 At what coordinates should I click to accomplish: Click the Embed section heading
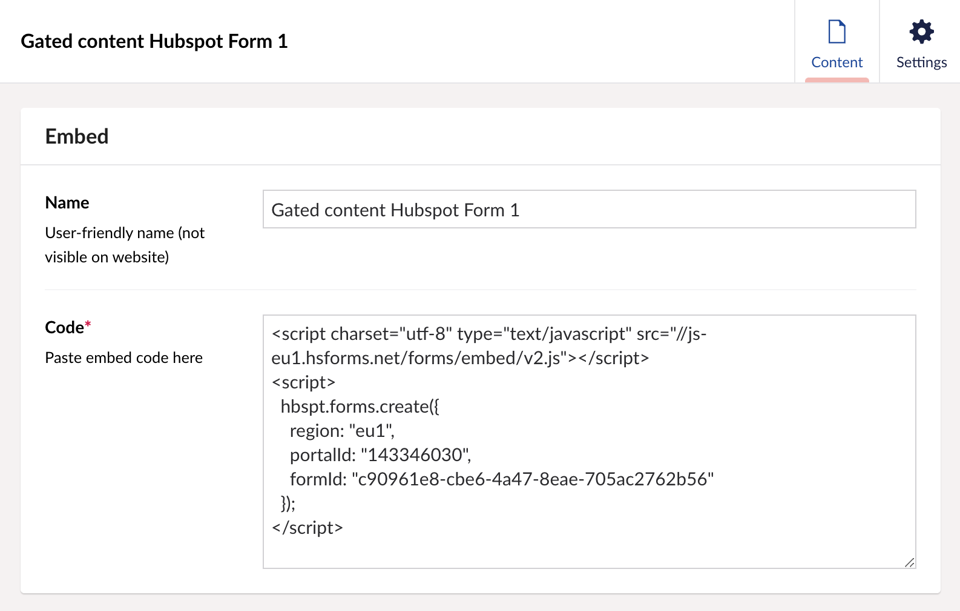tap(77, 136)
